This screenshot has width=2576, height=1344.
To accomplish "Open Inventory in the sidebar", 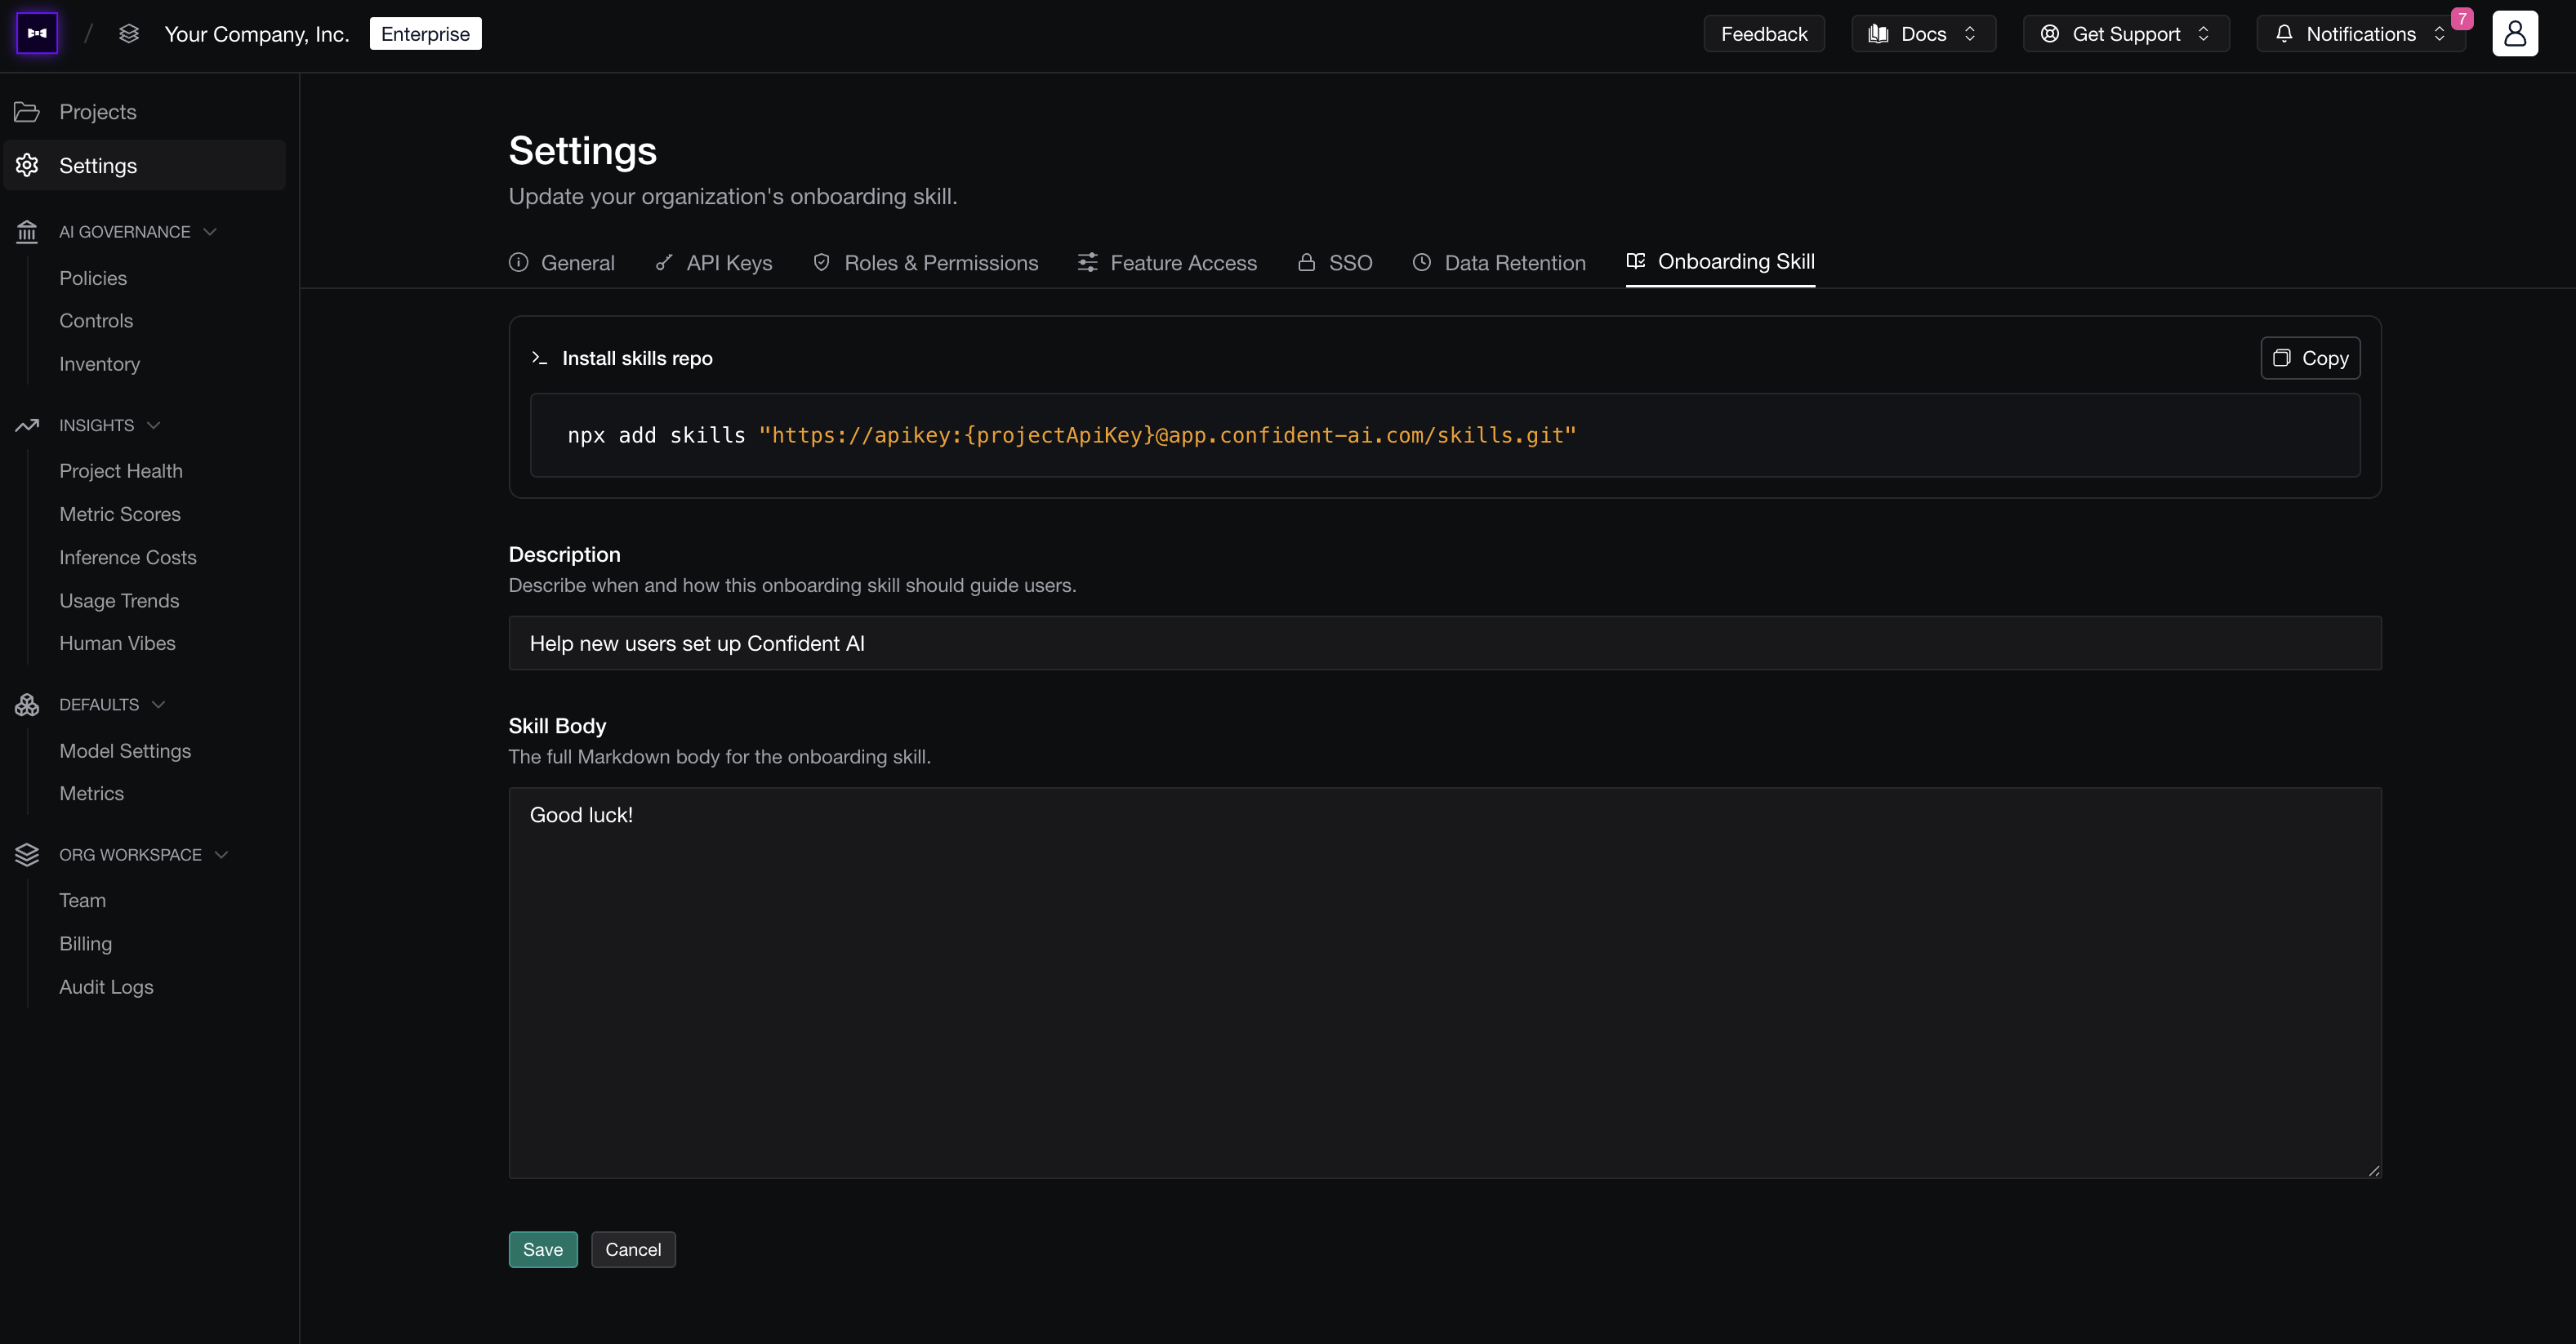I will (x=100, y=364).
